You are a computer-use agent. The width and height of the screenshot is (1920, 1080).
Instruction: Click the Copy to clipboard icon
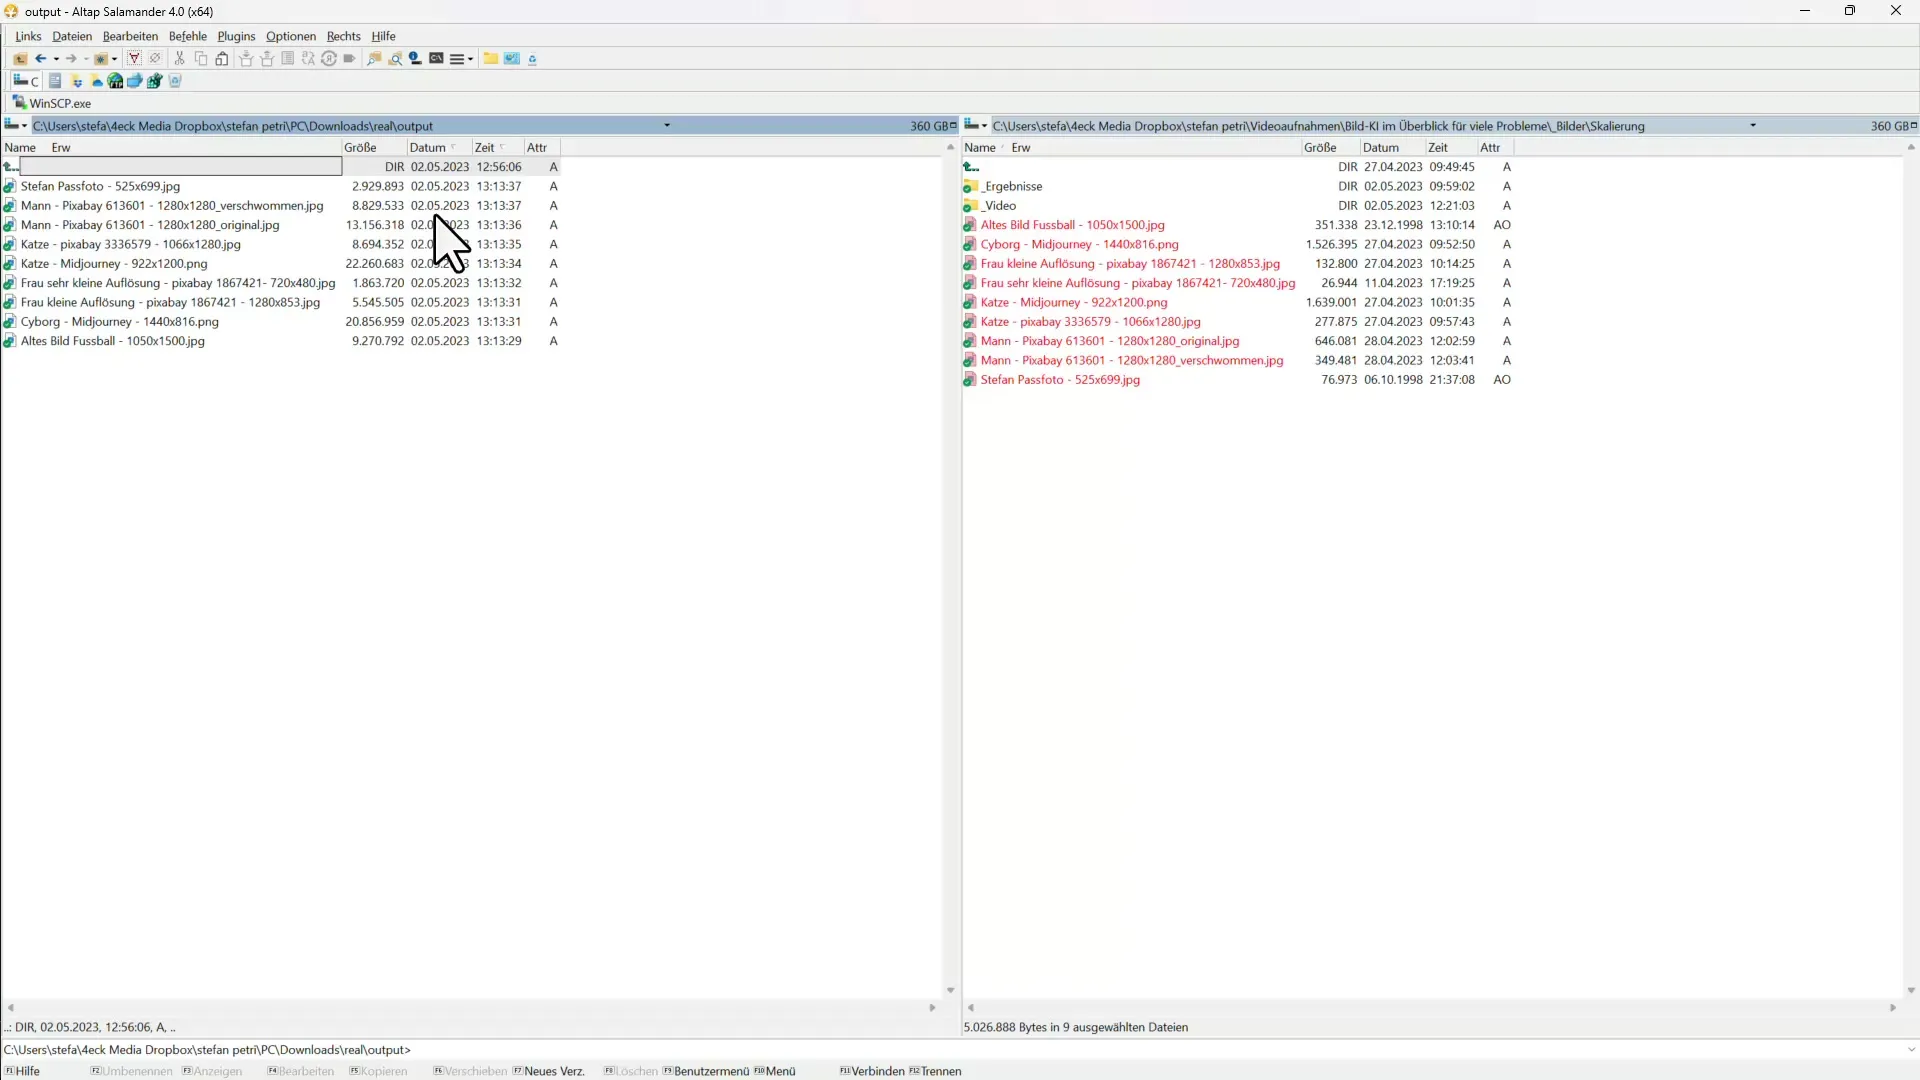[201, 59]
